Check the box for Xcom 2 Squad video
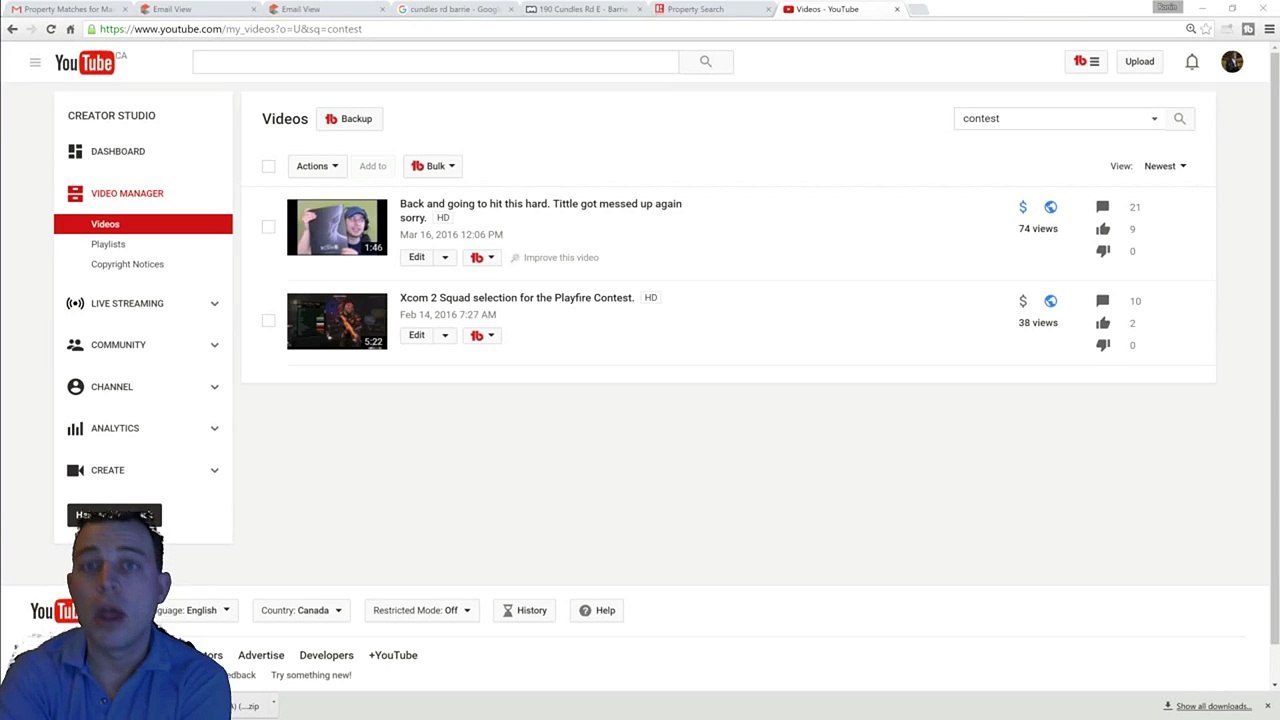 (x=268, y=321)
